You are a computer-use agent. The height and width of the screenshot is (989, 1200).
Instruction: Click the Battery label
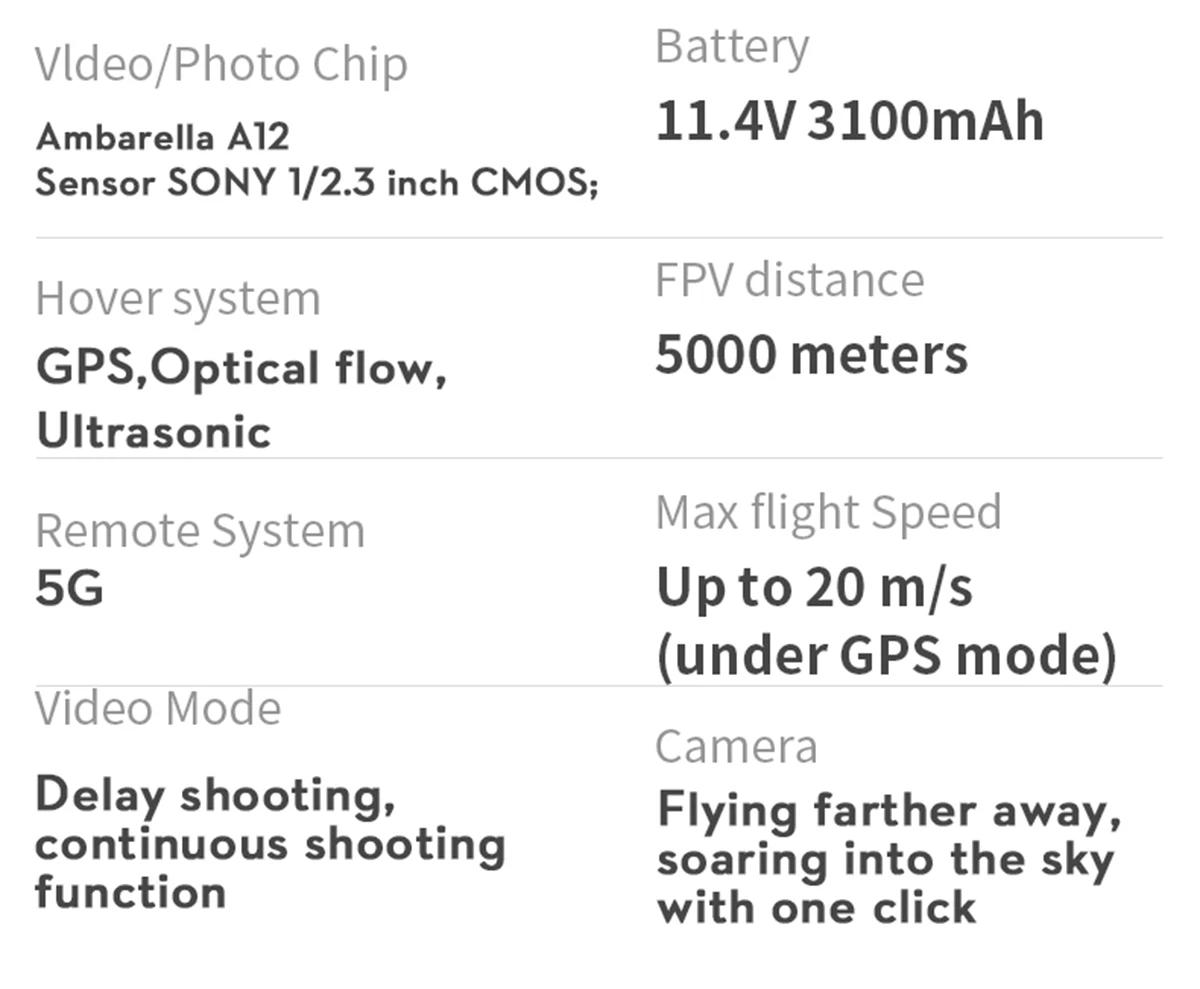[732, 47]
